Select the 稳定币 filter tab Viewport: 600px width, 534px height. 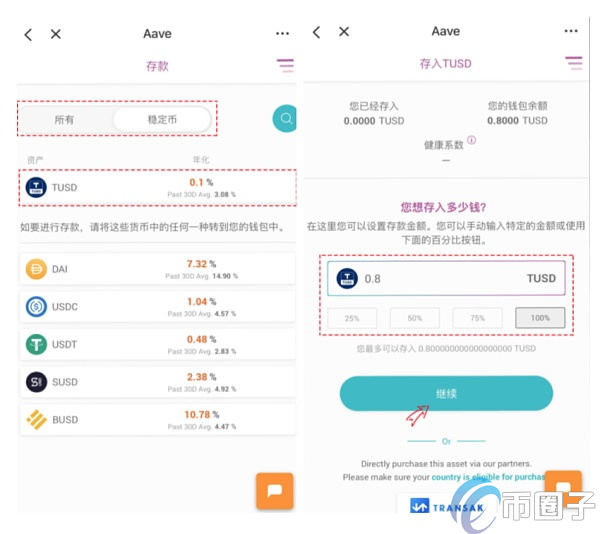(x=162, y=119)
